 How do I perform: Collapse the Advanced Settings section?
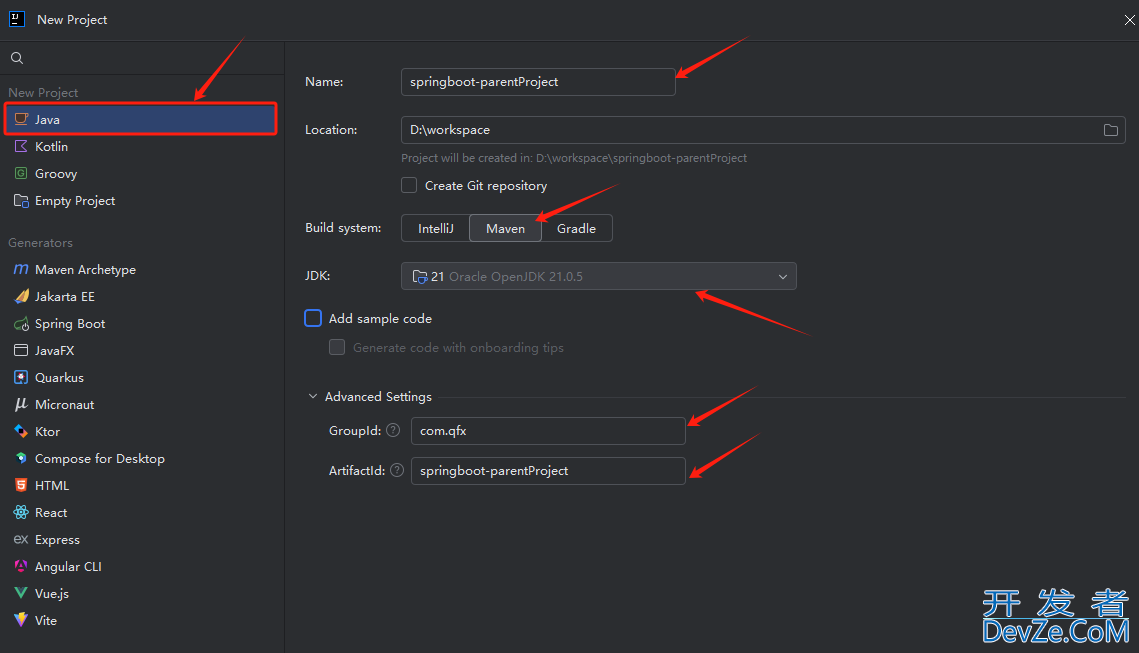tap(313, 397)
